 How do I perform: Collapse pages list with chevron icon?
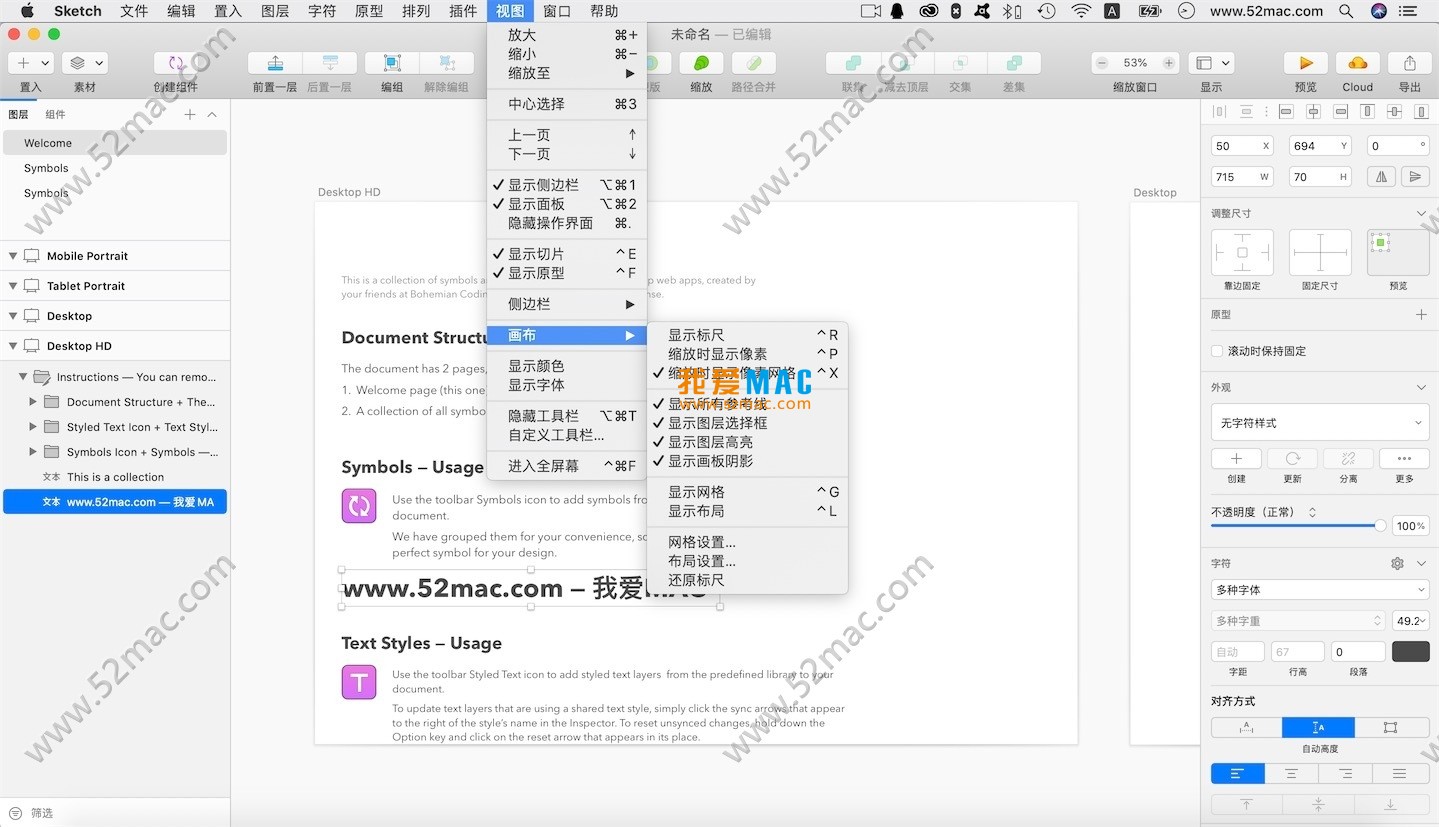[212, 115]
